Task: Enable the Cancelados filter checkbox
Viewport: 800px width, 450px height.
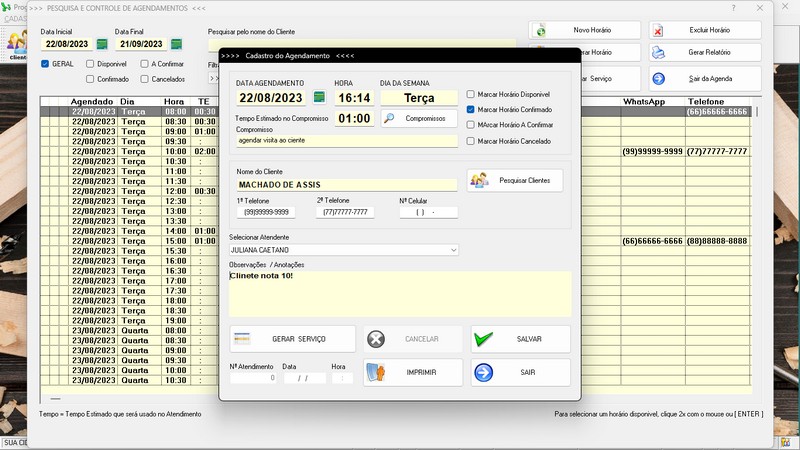Action: 144,79
